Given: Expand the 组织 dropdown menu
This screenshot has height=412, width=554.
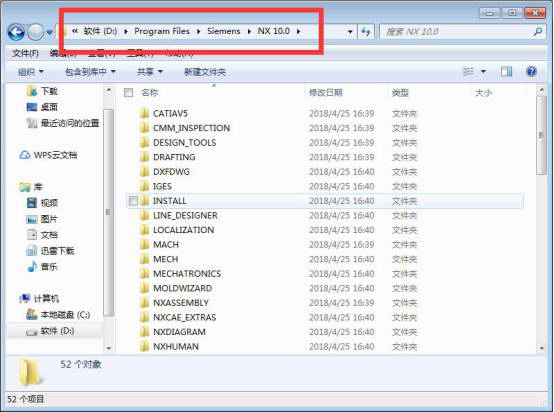Looking at the screenshot, I should [31, 72].
